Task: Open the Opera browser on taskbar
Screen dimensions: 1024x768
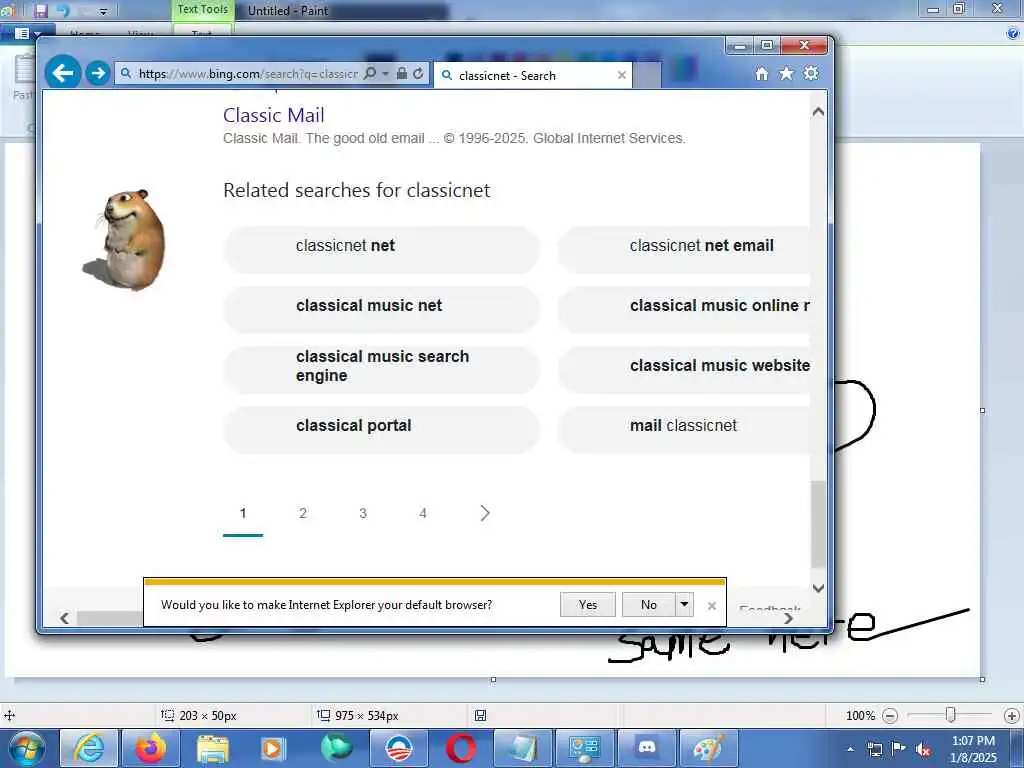Action: click(x=460, y=748)
